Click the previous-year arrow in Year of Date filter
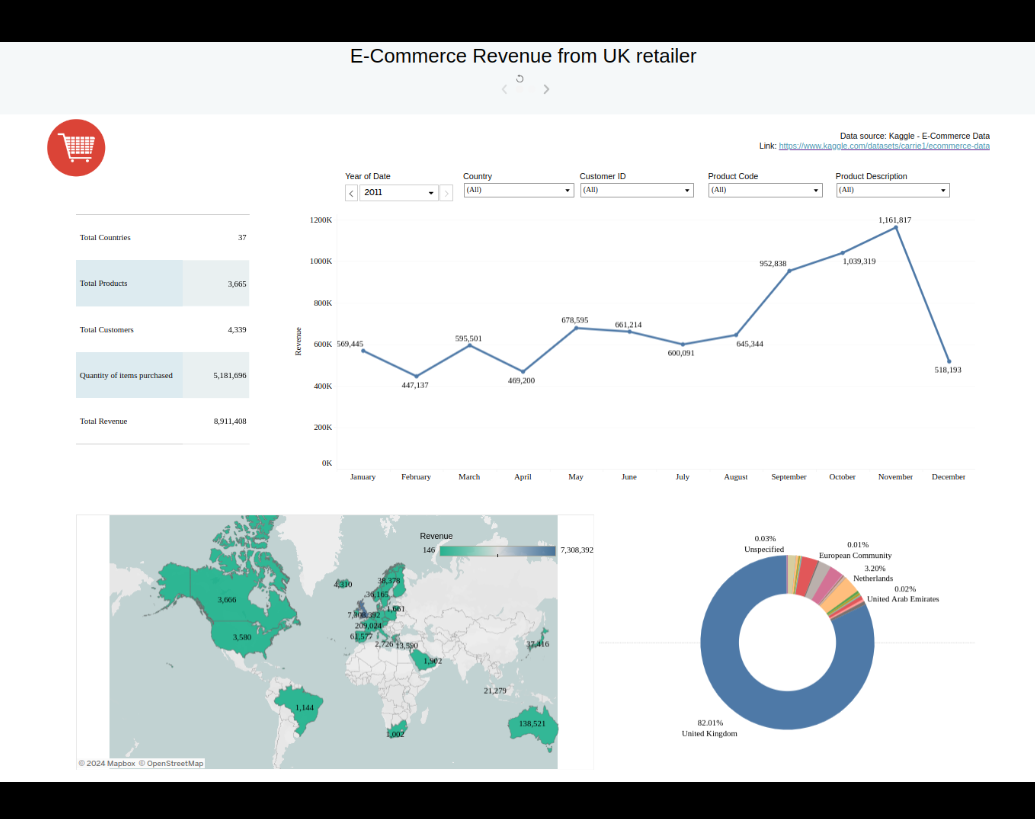Image resolution: width=1035 pixels, height=819 pixels. point(350,192)
